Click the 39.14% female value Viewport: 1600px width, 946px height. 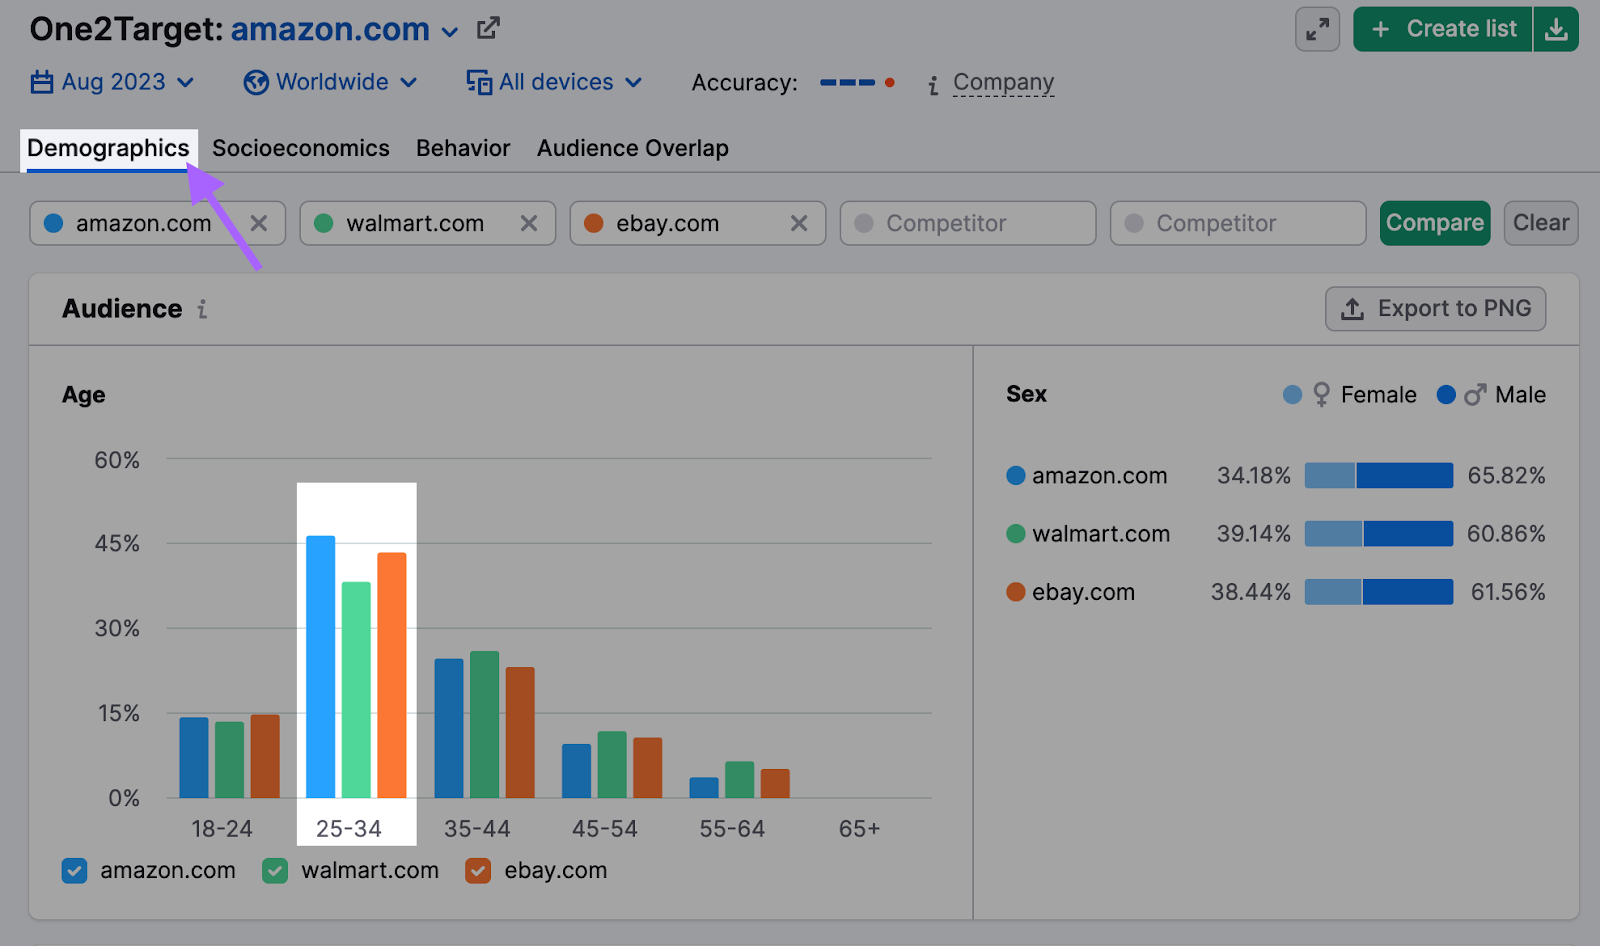click(x=1253, y=534)
